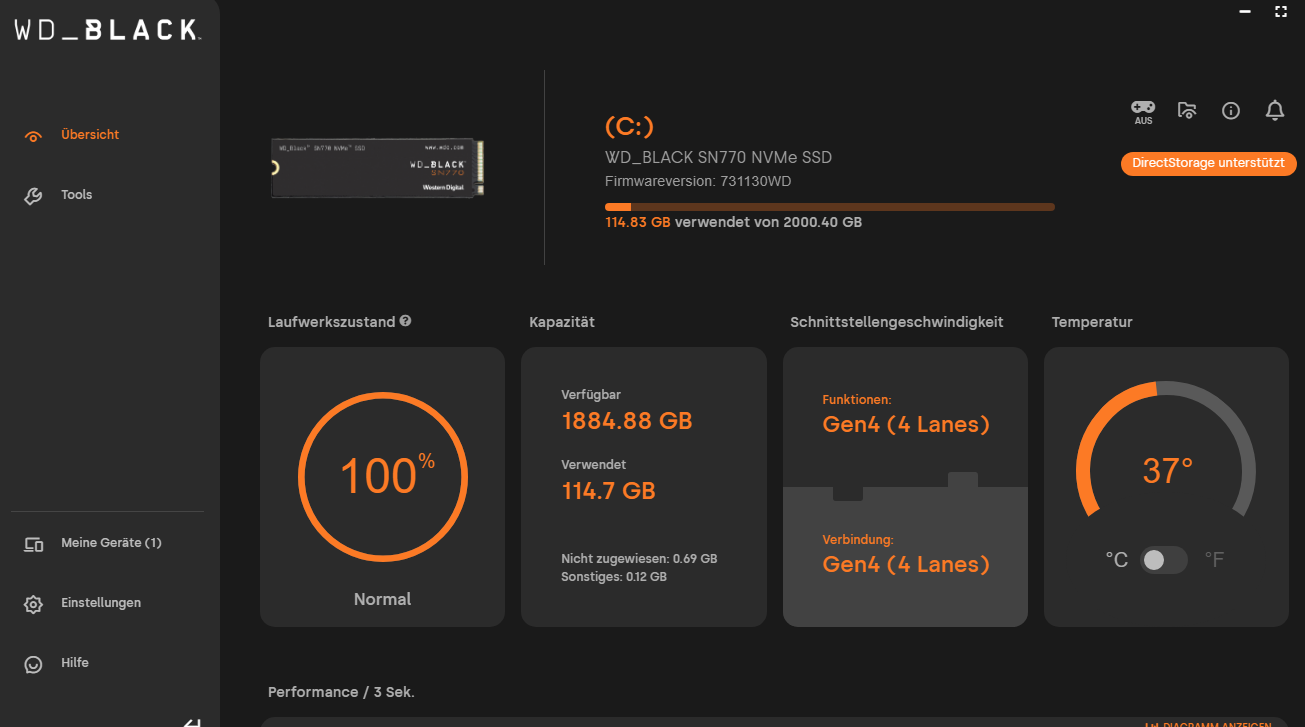Open the drive info circle icon

point(1231,111)
